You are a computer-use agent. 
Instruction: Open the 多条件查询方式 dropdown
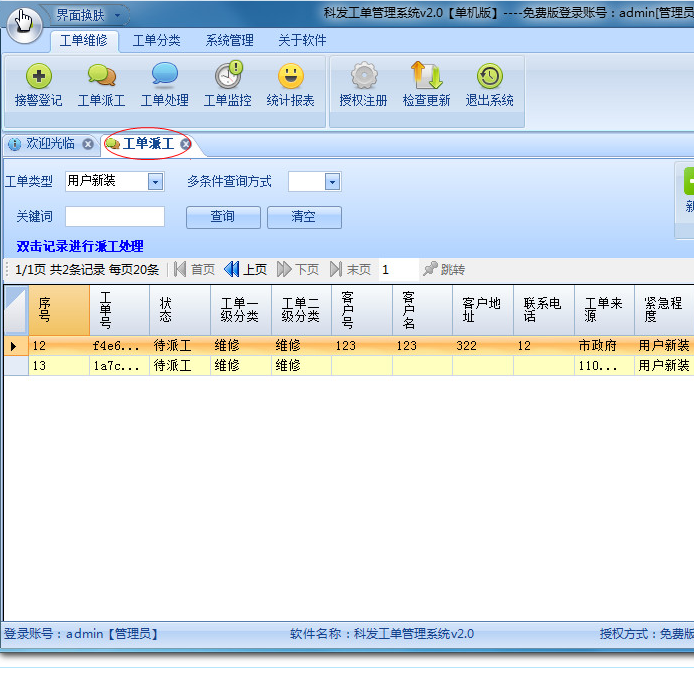pyautogui.click(x=332, y=182)
